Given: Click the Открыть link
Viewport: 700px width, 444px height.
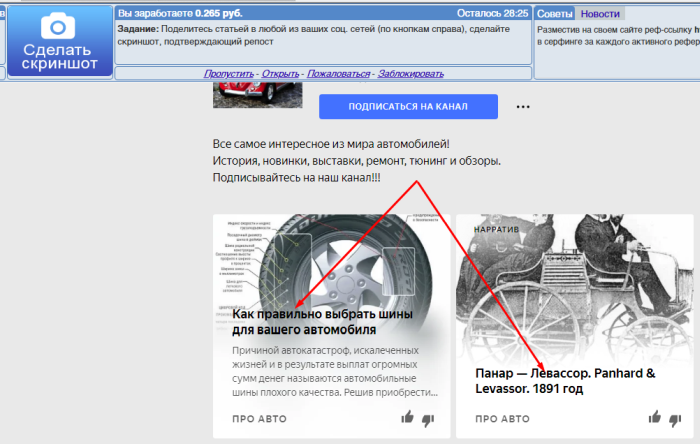Looking at the screenshot, I should (281, 74).
